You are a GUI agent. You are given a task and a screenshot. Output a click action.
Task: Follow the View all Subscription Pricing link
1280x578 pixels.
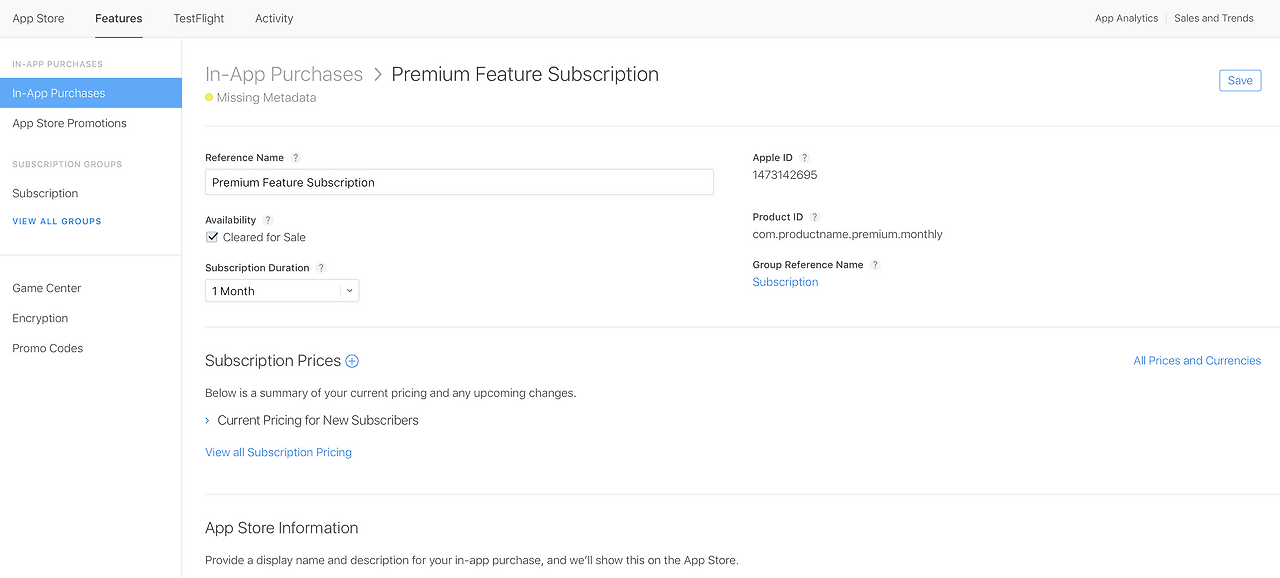point(278,452)
